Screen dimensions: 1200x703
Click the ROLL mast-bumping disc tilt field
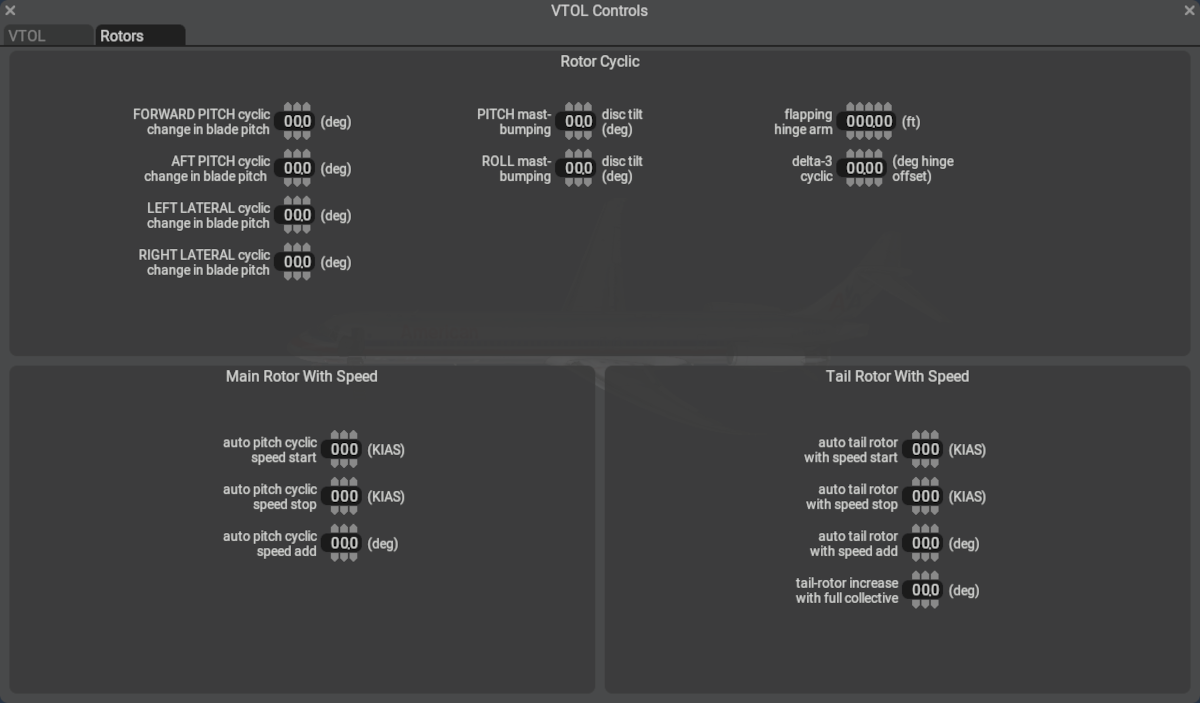(578, 168)
